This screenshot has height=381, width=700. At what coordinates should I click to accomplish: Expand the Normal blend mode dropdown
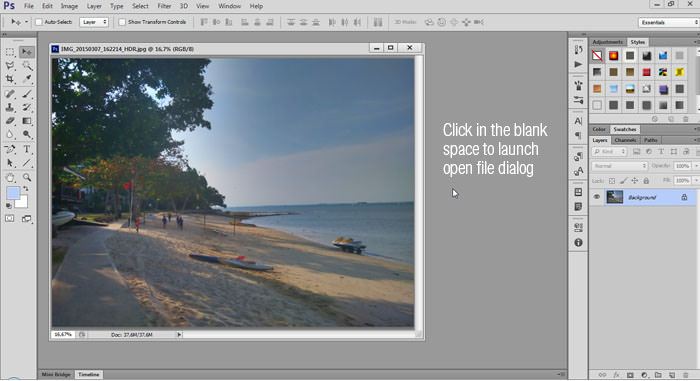tap(620, 166)
